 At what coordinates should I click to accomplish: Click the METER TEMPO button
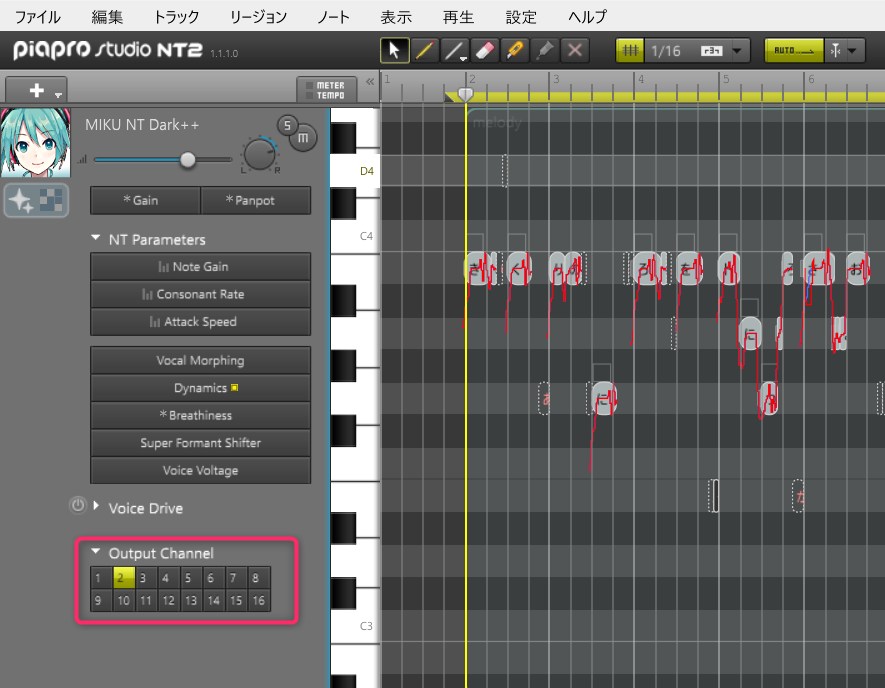coord(327,90)
